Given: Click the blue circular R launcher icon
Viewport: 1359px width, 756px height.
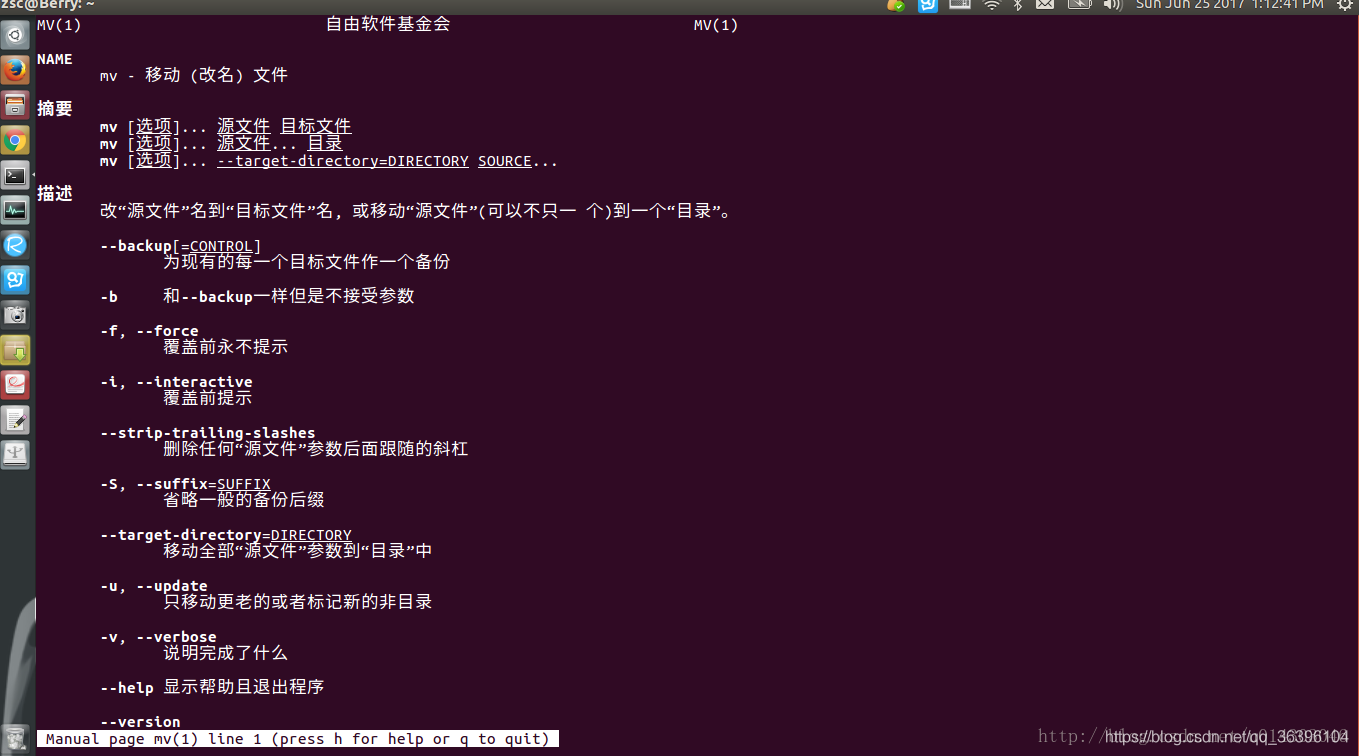Looking at the screenshot, I should pyautogui.click(x=15, y=245).
